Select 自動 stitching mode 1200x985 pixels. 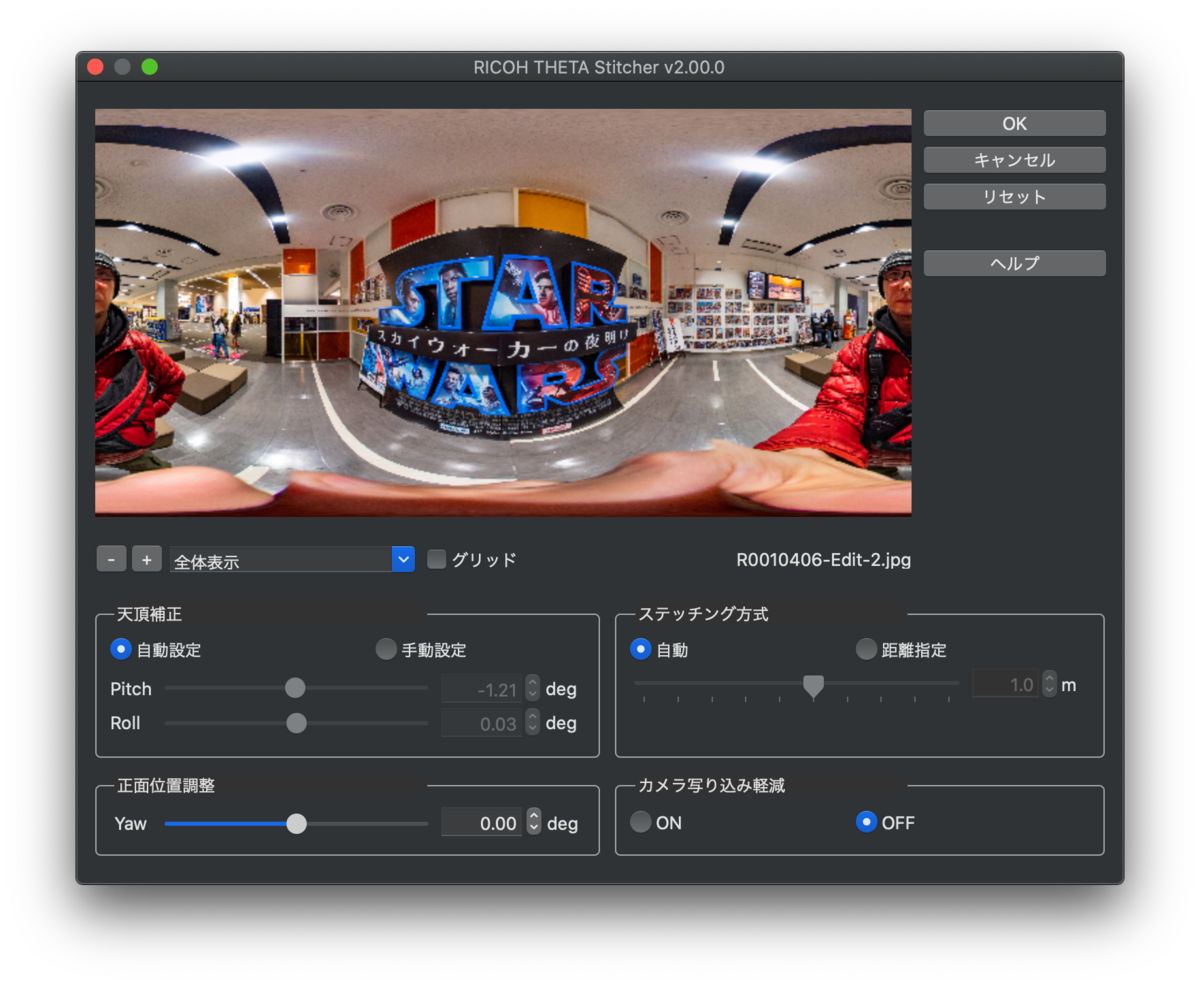641,649
